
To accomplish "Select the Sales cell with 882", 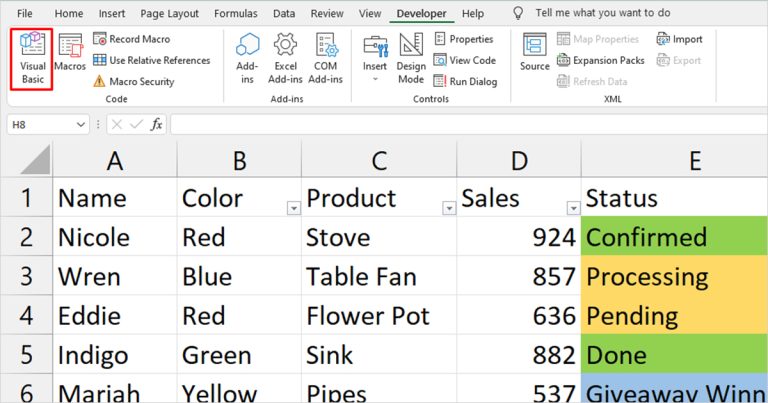I will point(519,355).
